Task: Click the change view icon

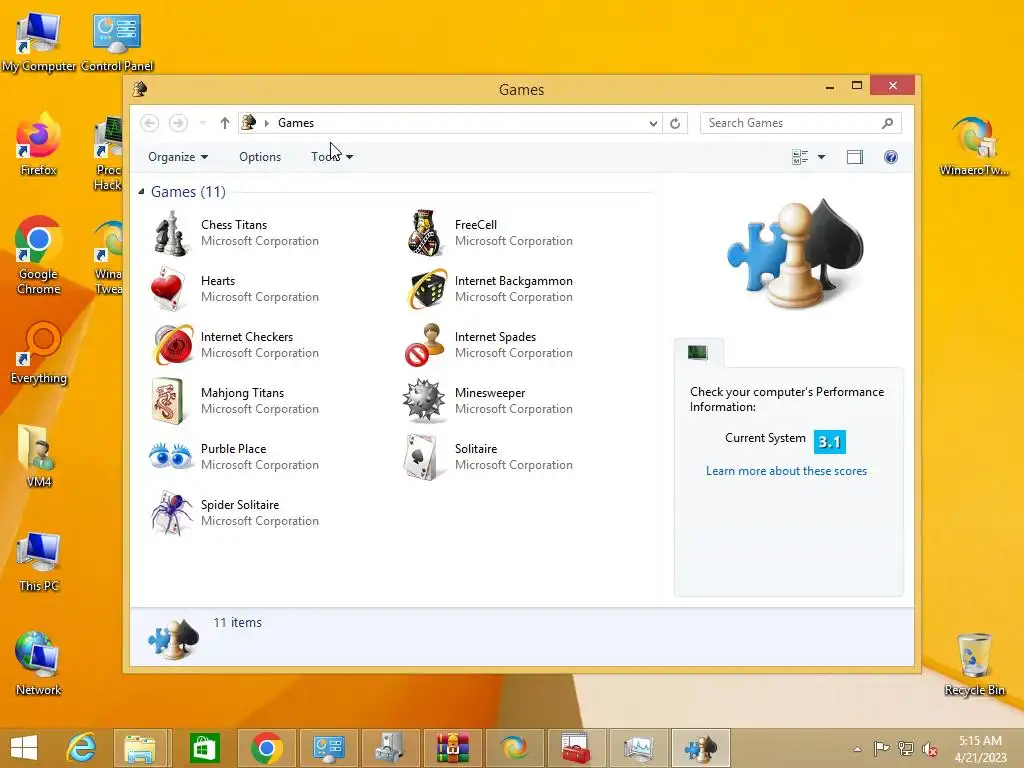Action: 800,157
